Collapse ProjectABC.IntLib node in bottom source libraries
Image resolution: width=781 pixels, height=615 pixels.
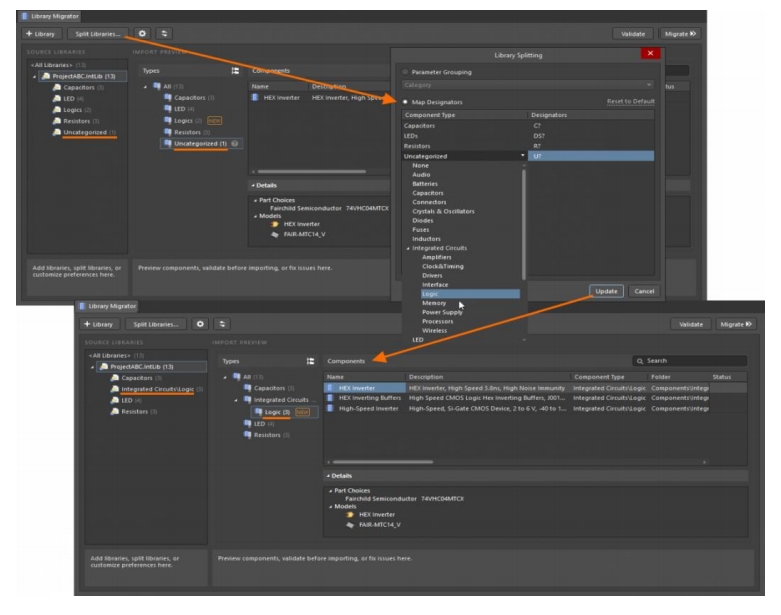tap(92, 367)
